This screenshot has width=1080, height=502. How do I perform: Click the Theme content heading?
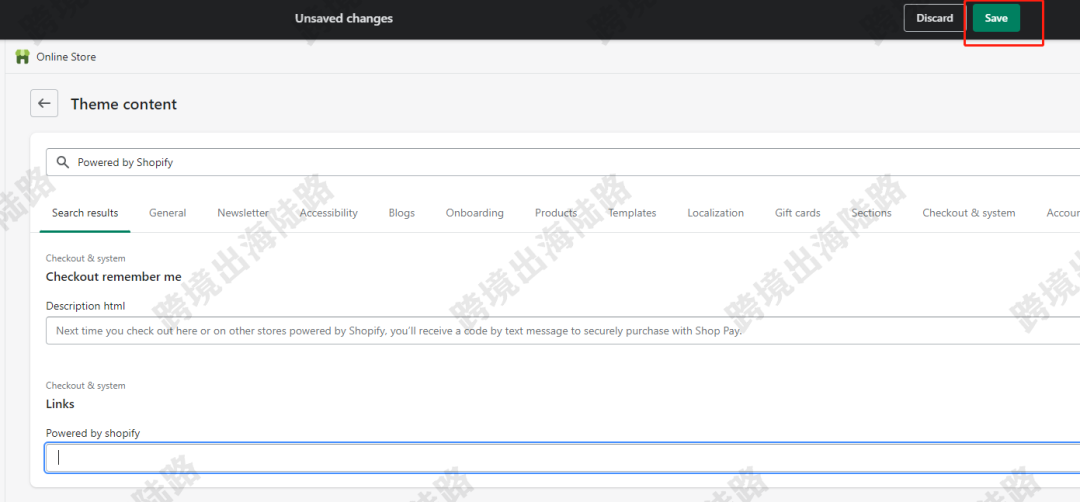point(124,104)
